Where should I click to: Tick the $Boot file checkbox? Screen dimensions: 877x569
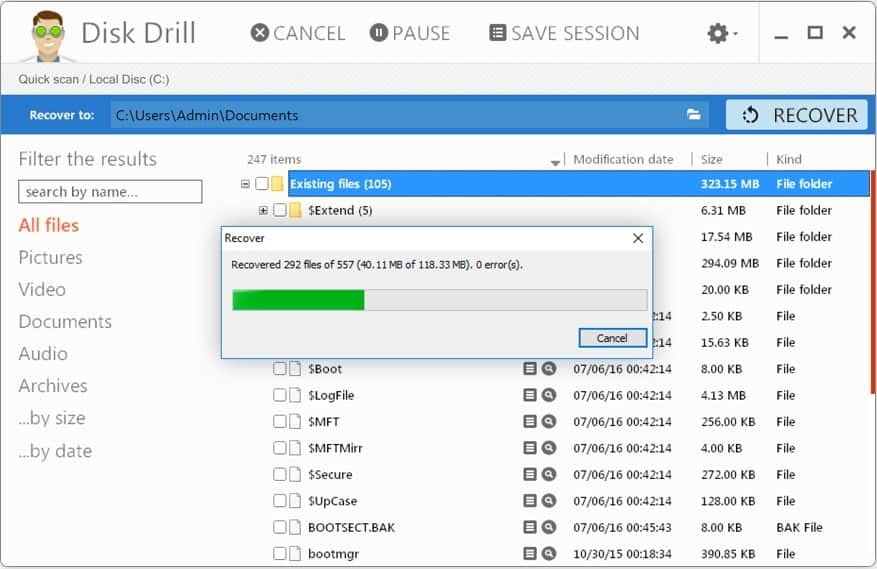280,369
